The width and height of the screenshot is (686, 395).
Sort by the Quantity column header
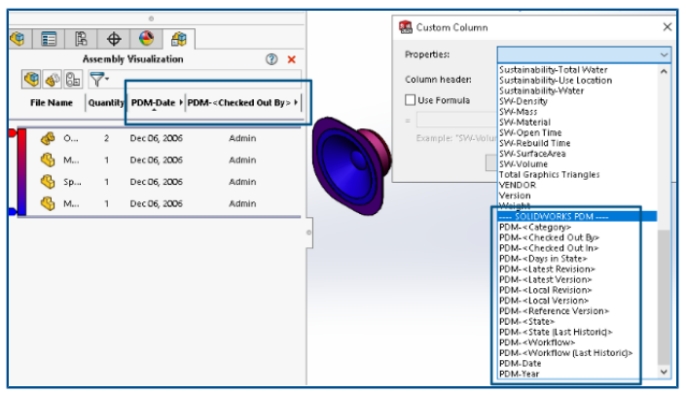(x=106, y=102)
